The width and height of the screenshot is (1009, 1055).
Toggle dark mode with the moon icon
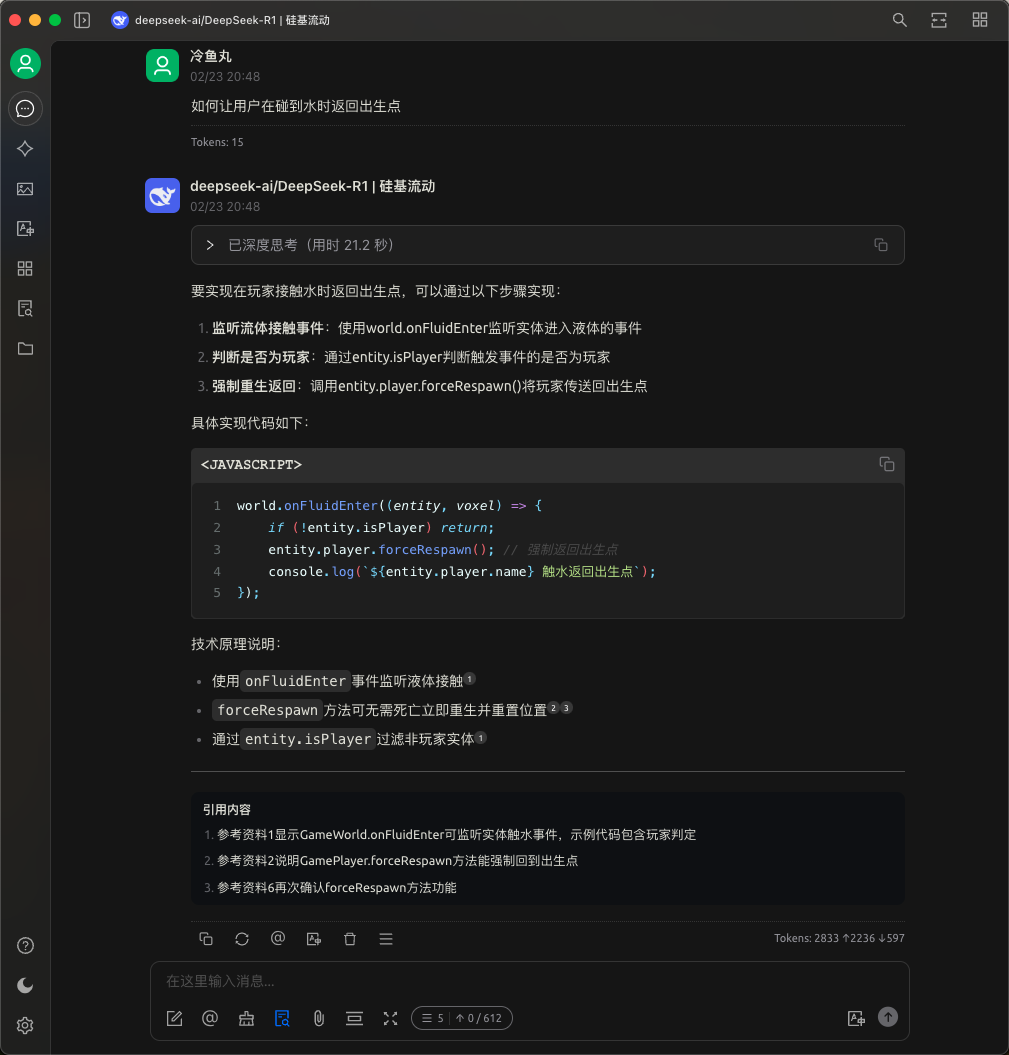(25, 985)
